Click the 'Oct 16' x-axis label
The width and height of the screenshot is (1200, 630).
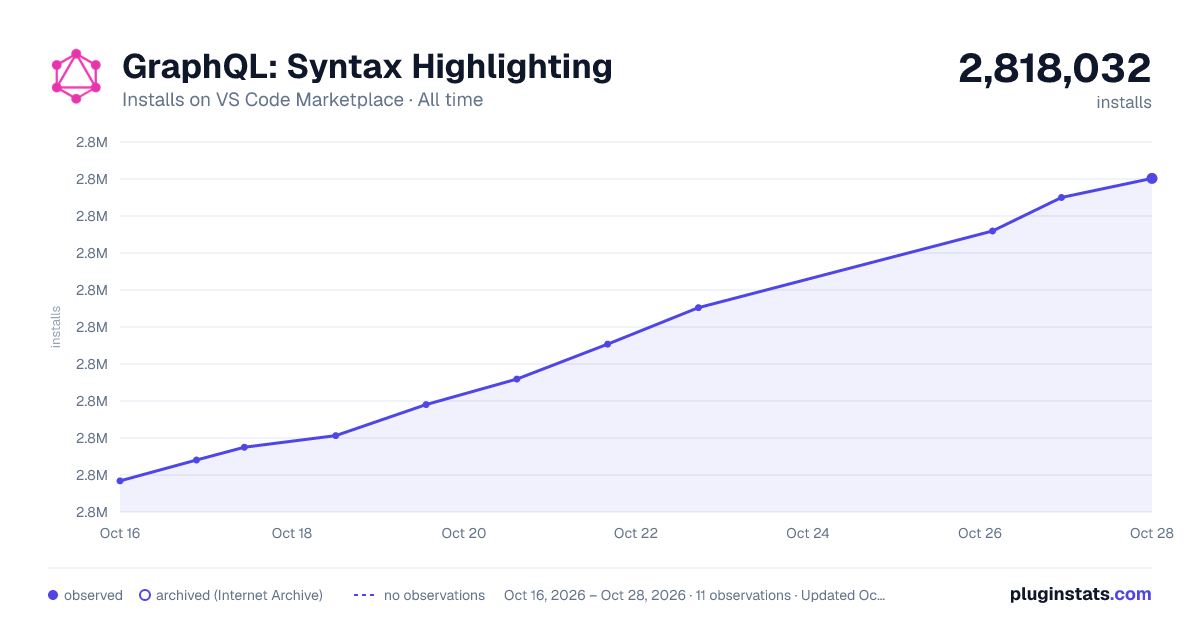[120, 533]
